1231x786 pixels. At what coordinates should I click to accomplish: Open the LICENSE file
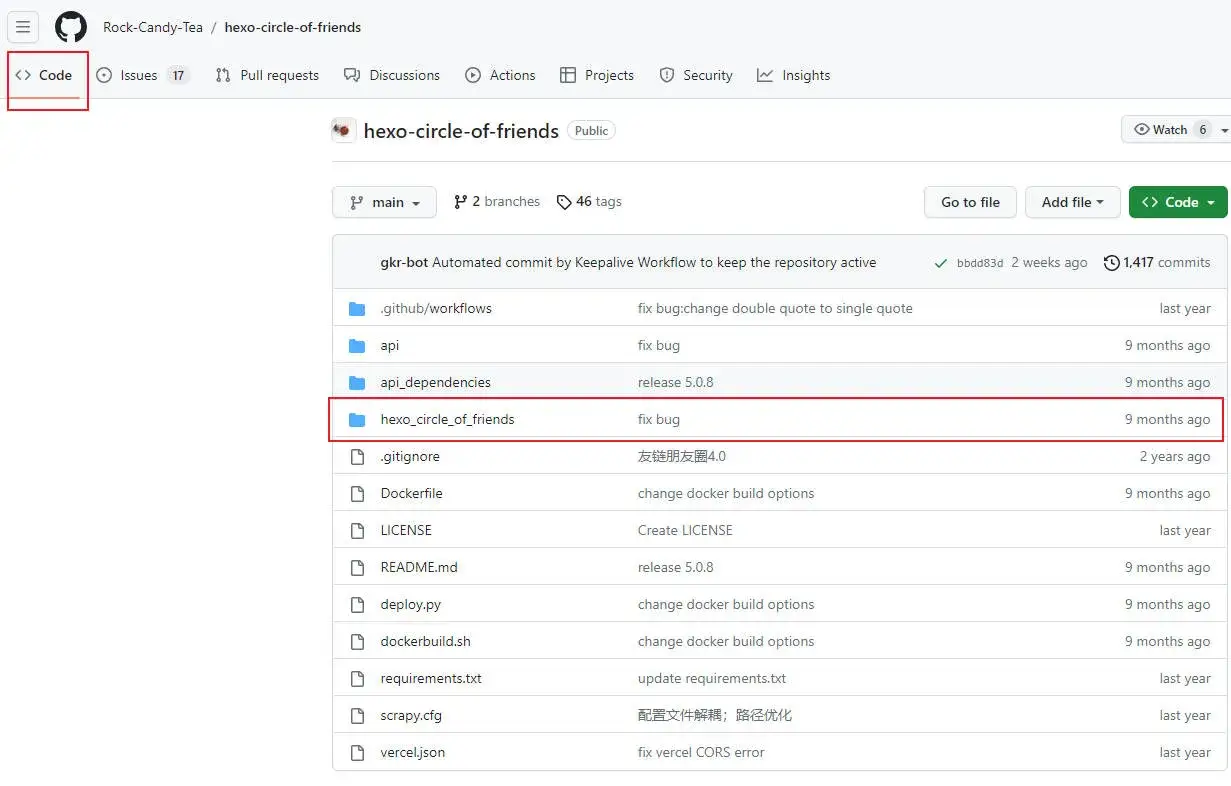(406, 531)
